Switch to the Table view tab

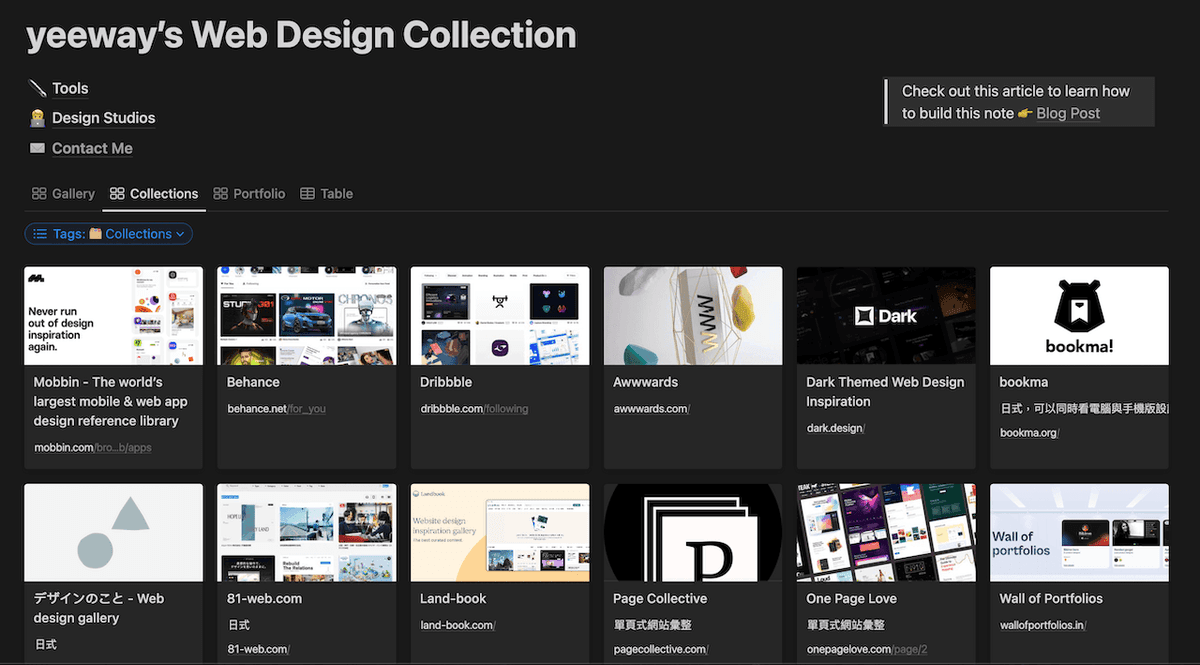click(326, 193)
